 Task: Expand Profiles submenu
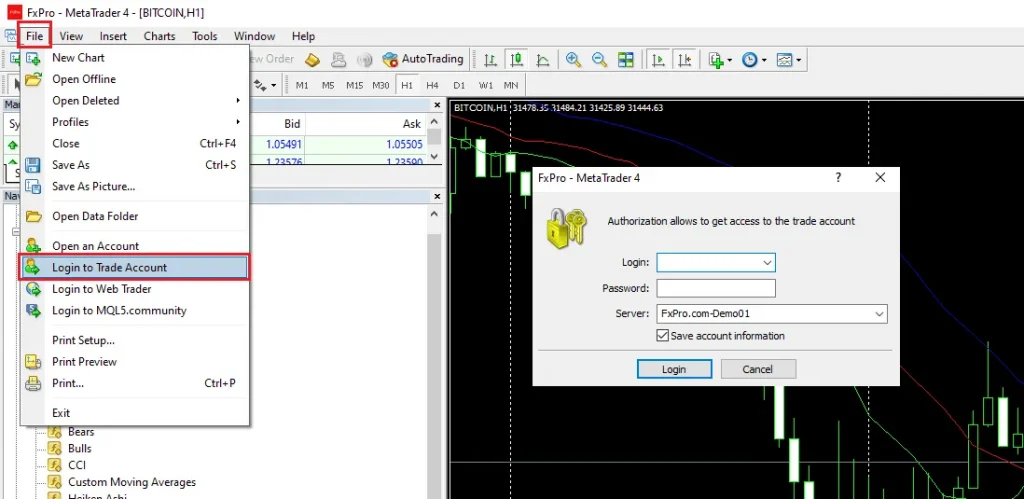pos(135,122)
